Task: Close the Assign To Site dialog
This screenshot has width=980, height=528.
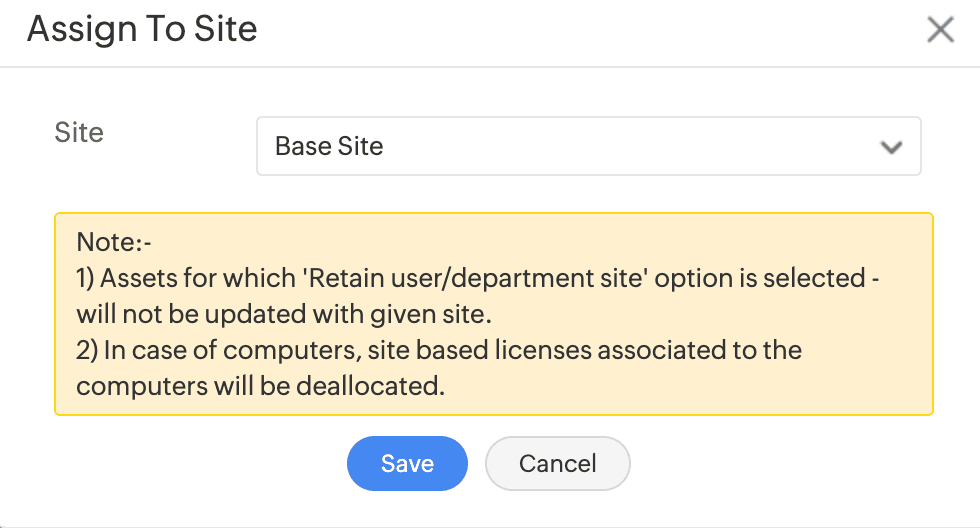Action: click(940, 30)
